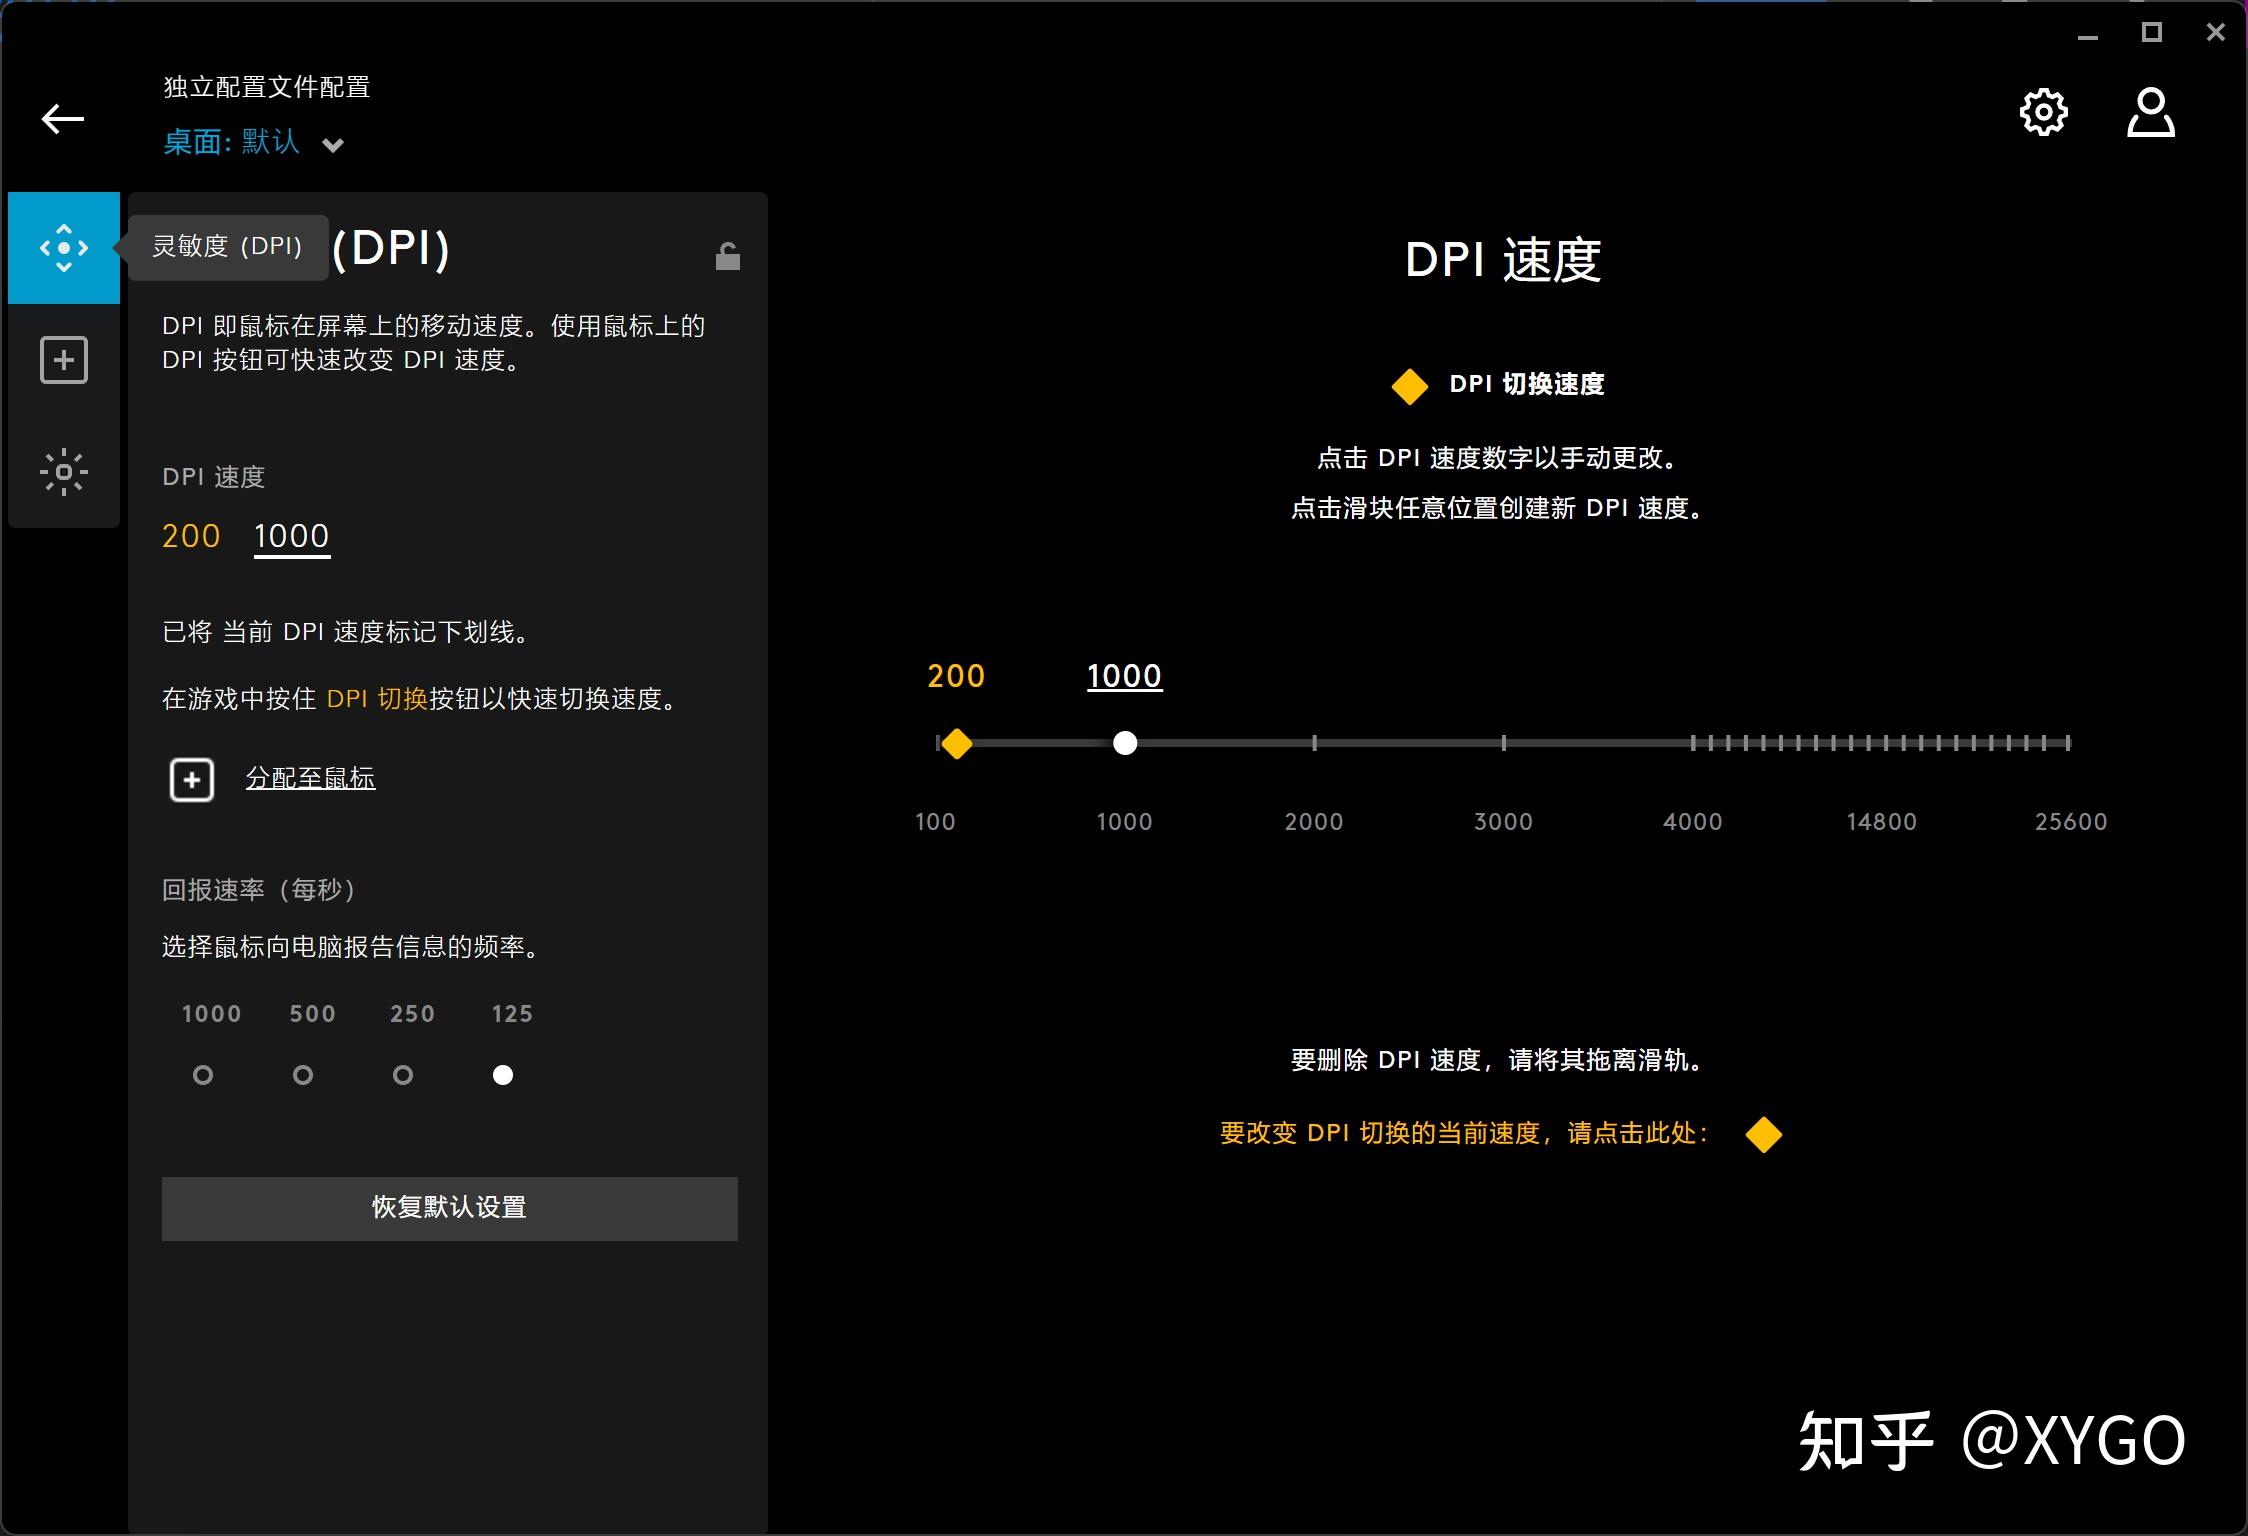Click the yellow diamond beside 请点击此处
This screenshot has width=2248, height=1536.
(1764, 1134)
